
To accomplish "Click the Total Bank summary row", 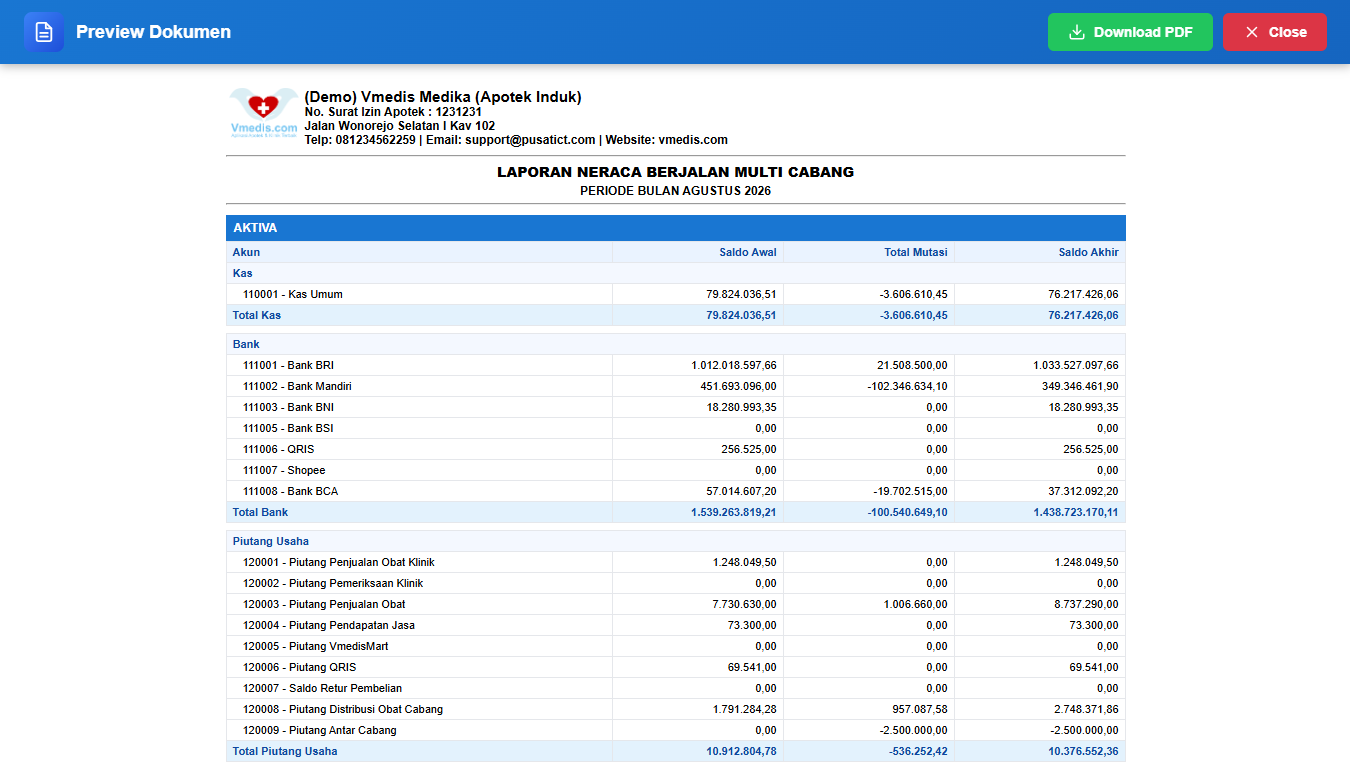I will 676,512.
